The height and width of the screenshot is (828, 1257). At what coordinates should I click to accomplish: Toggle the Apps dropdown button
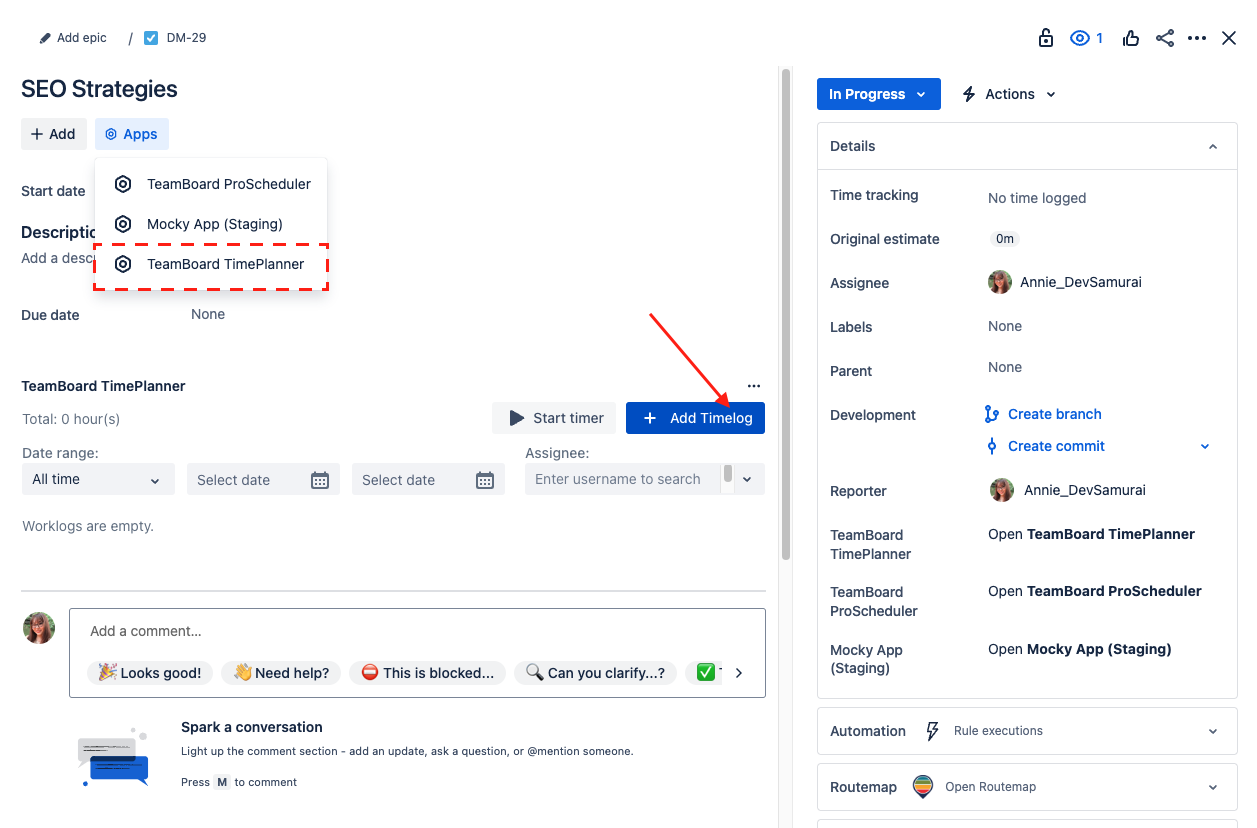tap(132, 134)
